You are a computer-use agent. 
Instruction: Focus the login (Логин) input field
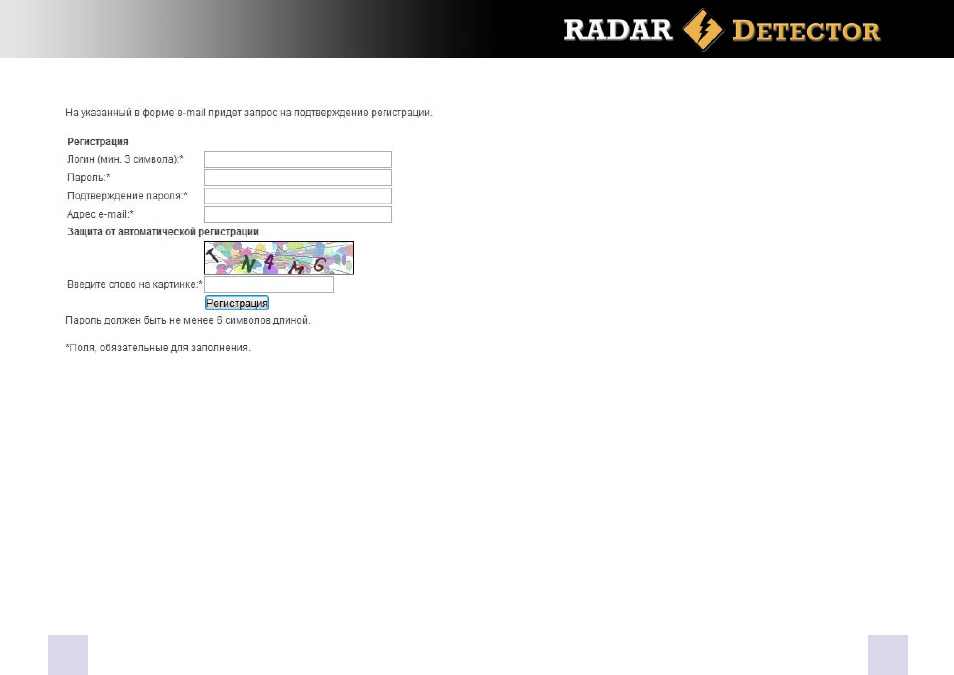tap(298, 159)
